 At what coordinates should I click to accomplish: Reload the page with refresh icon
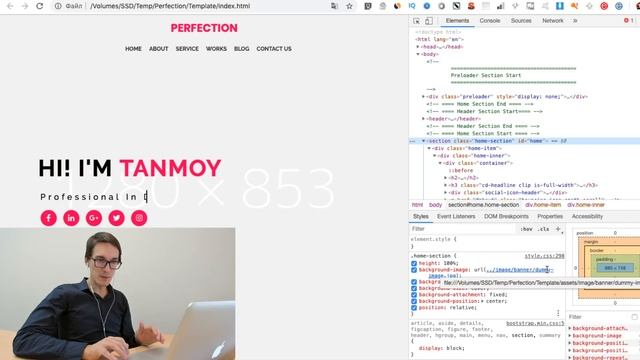[x=40, y=6]
